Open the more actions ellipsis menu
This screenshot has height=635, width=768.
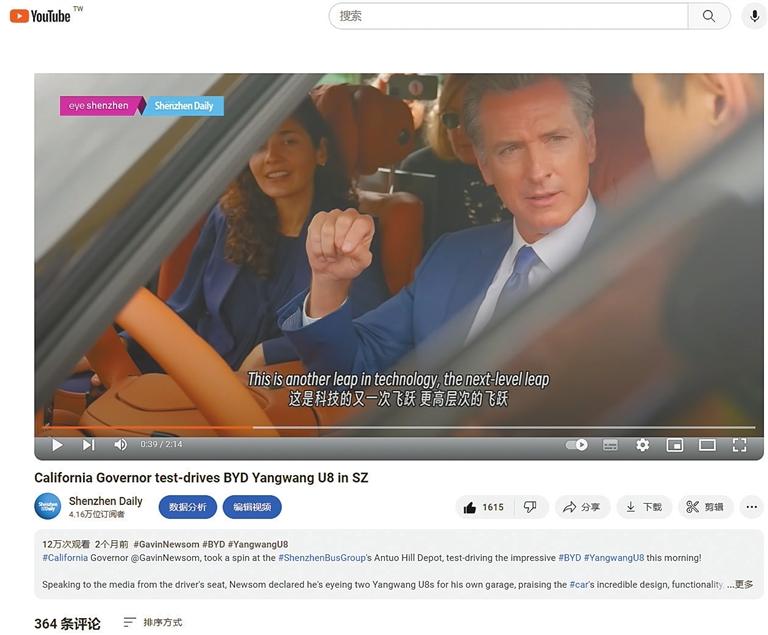coord(751,507)
